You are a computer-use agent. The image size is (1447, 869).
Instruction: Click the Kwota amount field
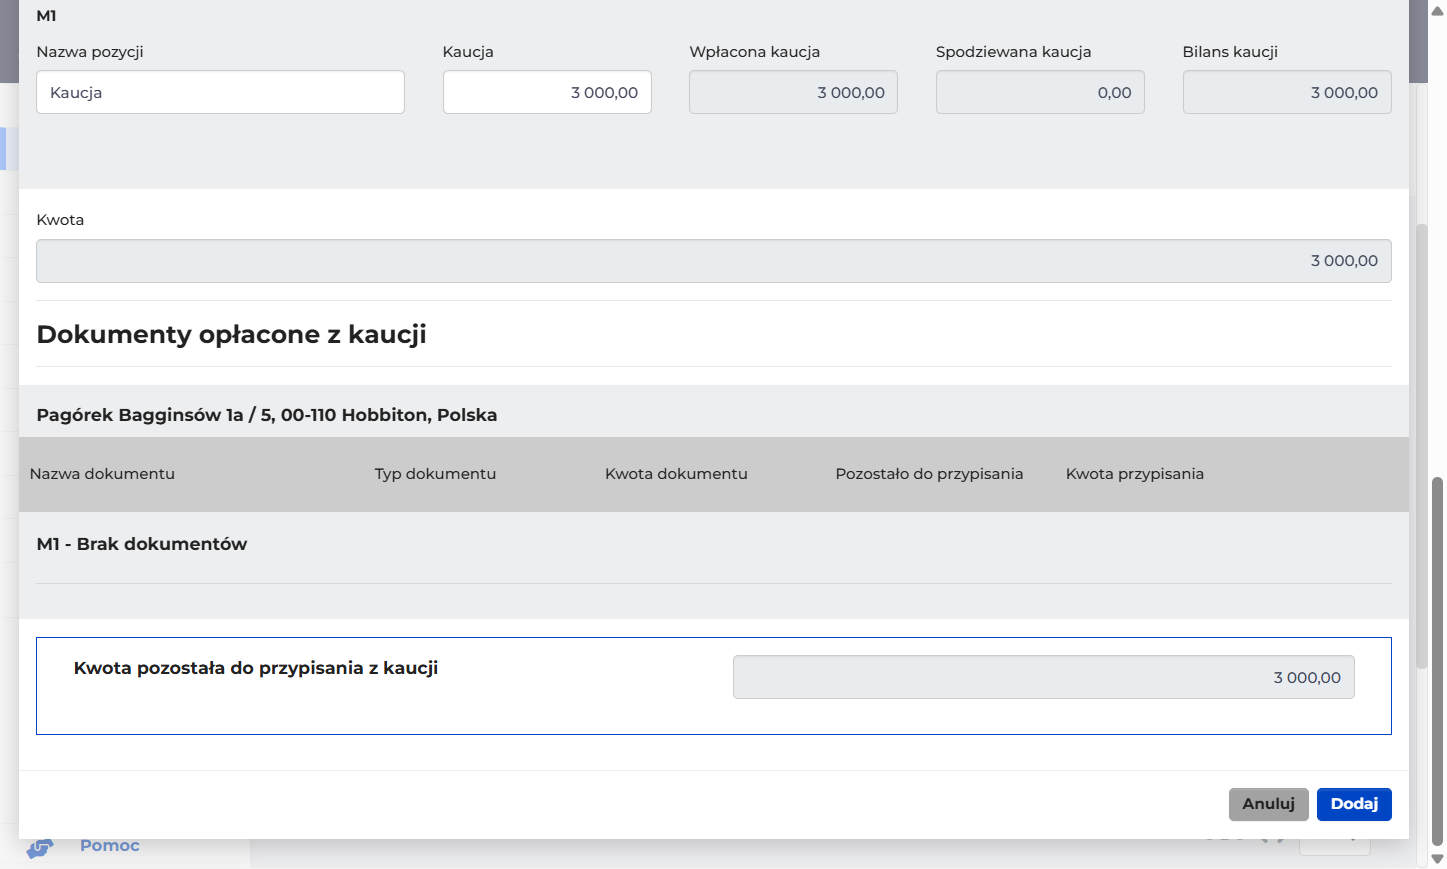[714, 261]
